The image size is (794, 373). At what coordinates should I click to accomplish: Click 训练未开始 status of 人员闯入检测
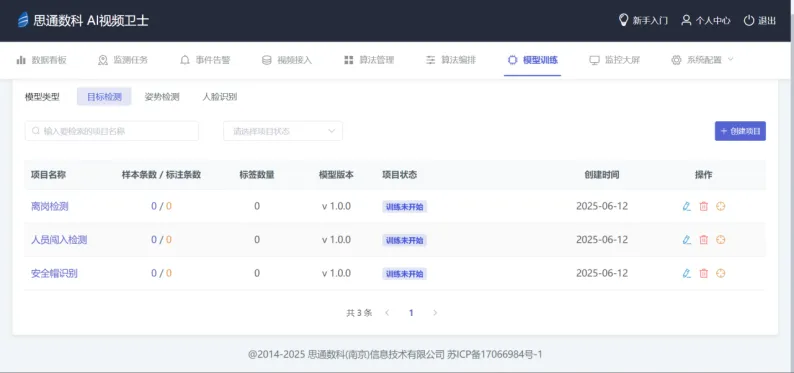tap(405, 240)
